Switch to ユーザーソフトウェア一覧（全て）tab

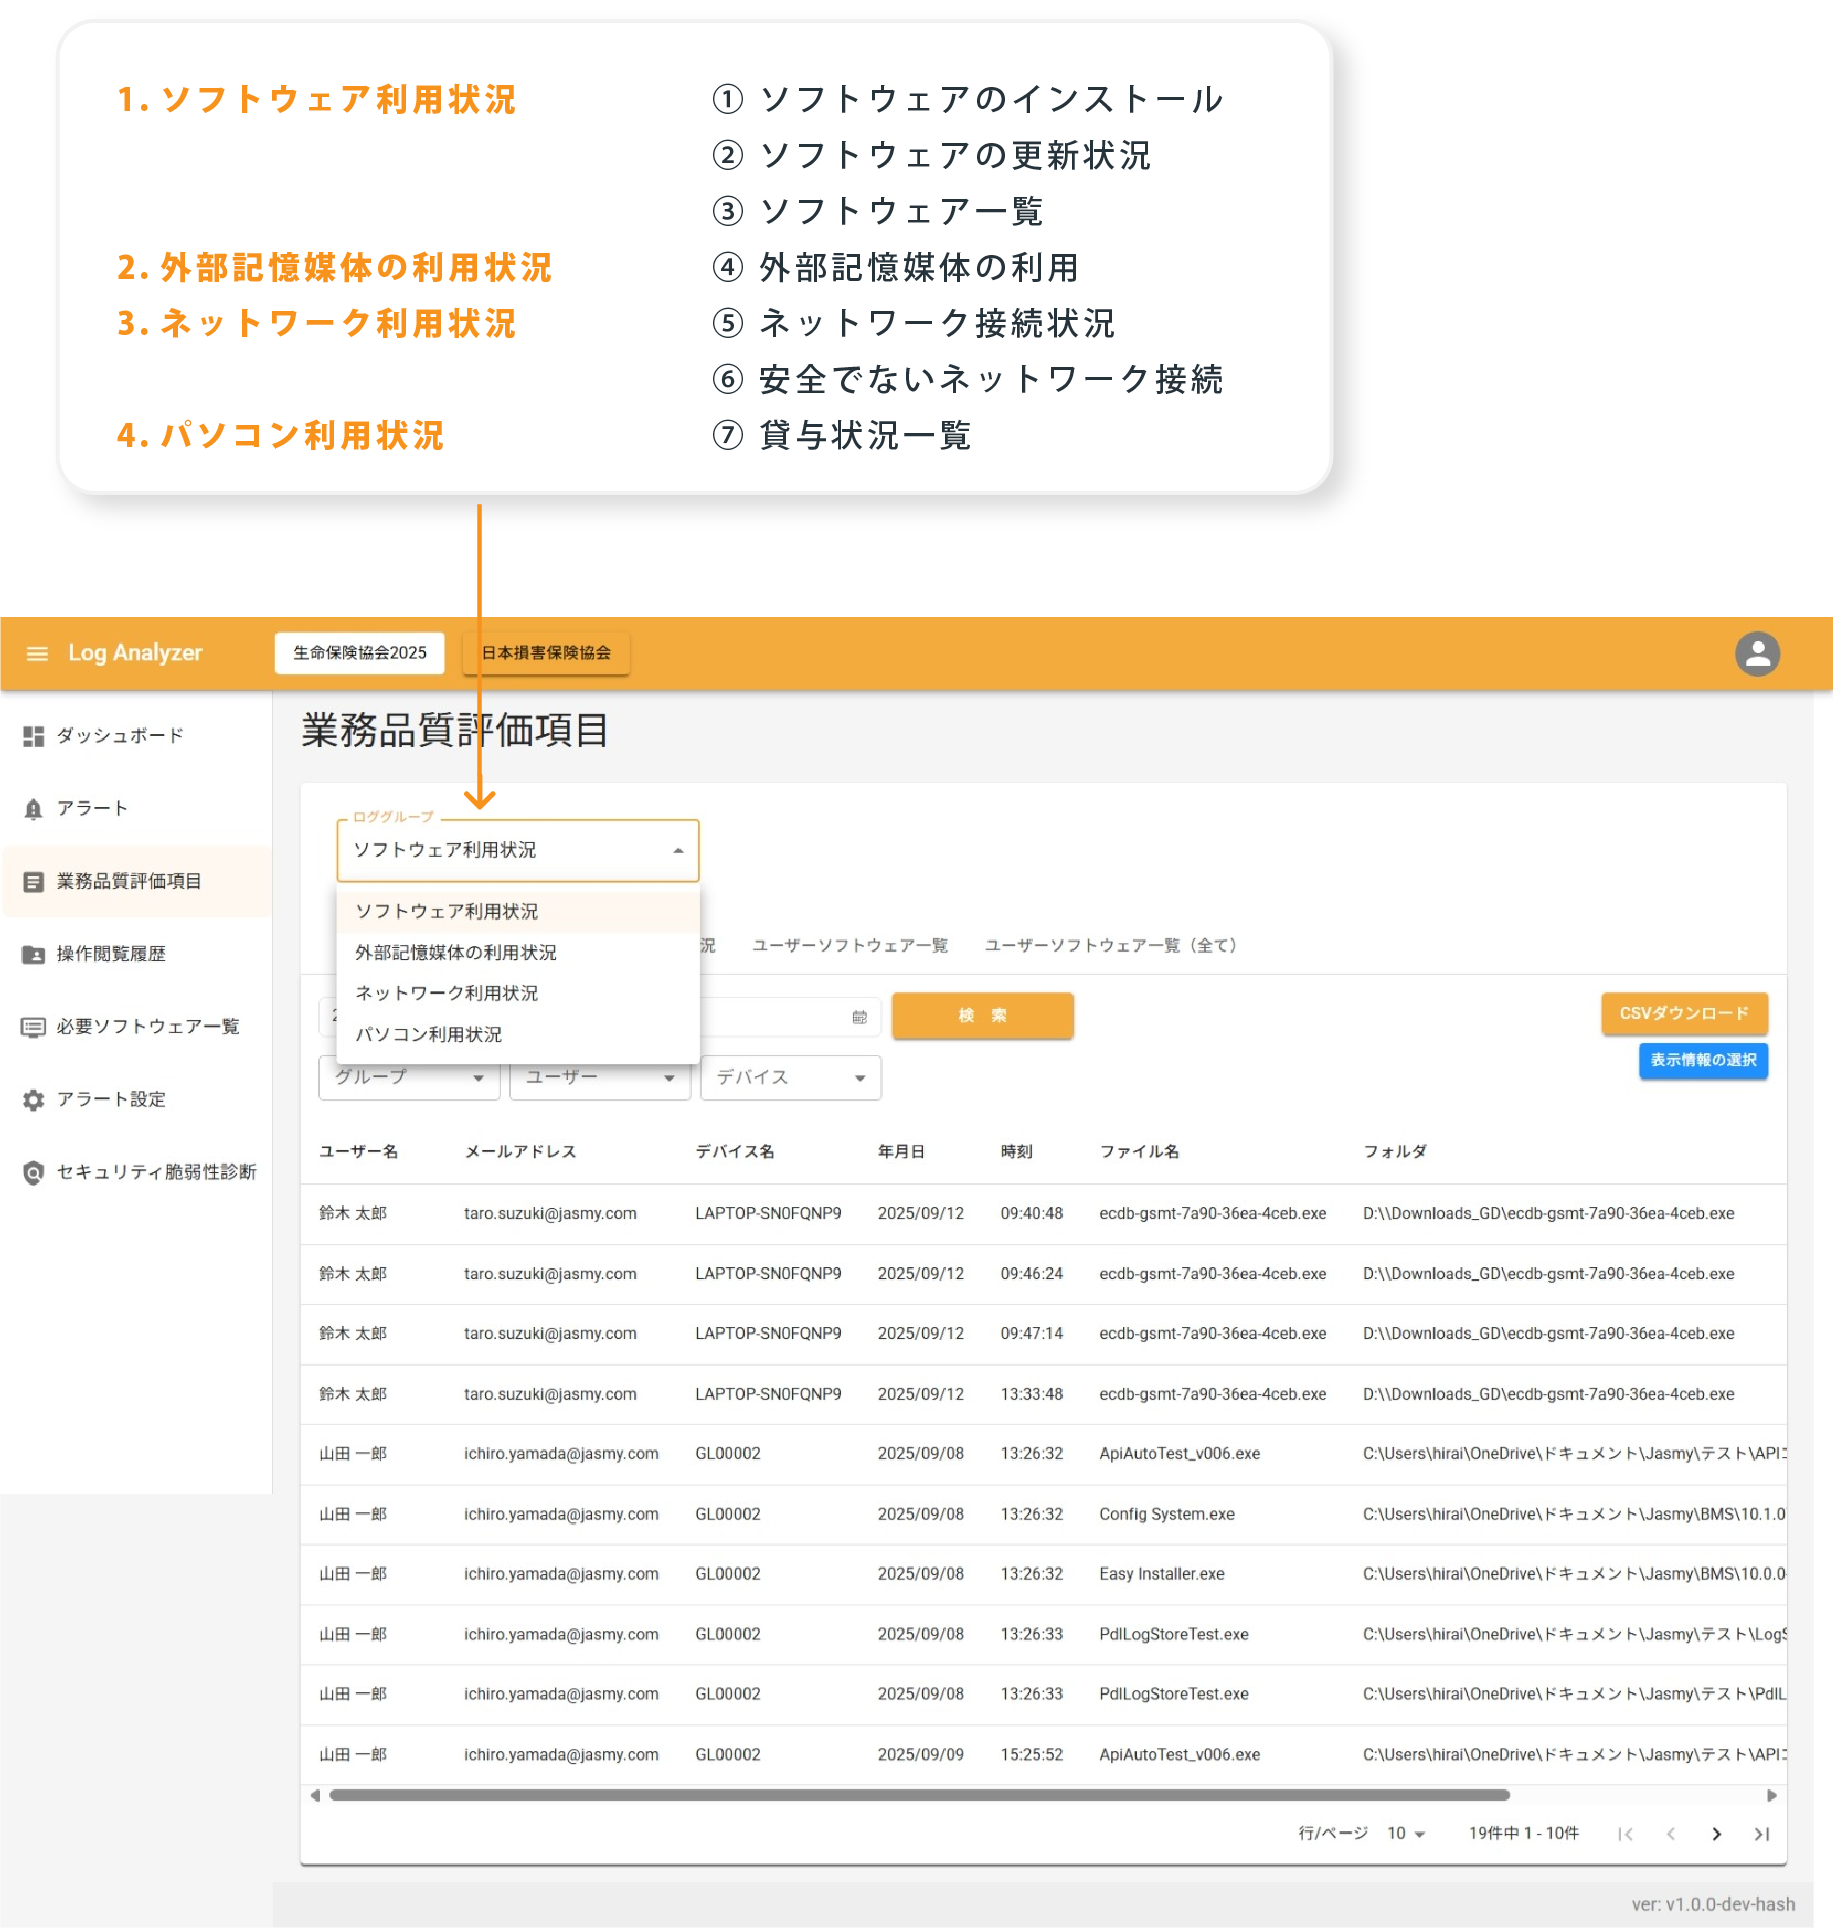pyautogui.click(x=1111, y=946)
